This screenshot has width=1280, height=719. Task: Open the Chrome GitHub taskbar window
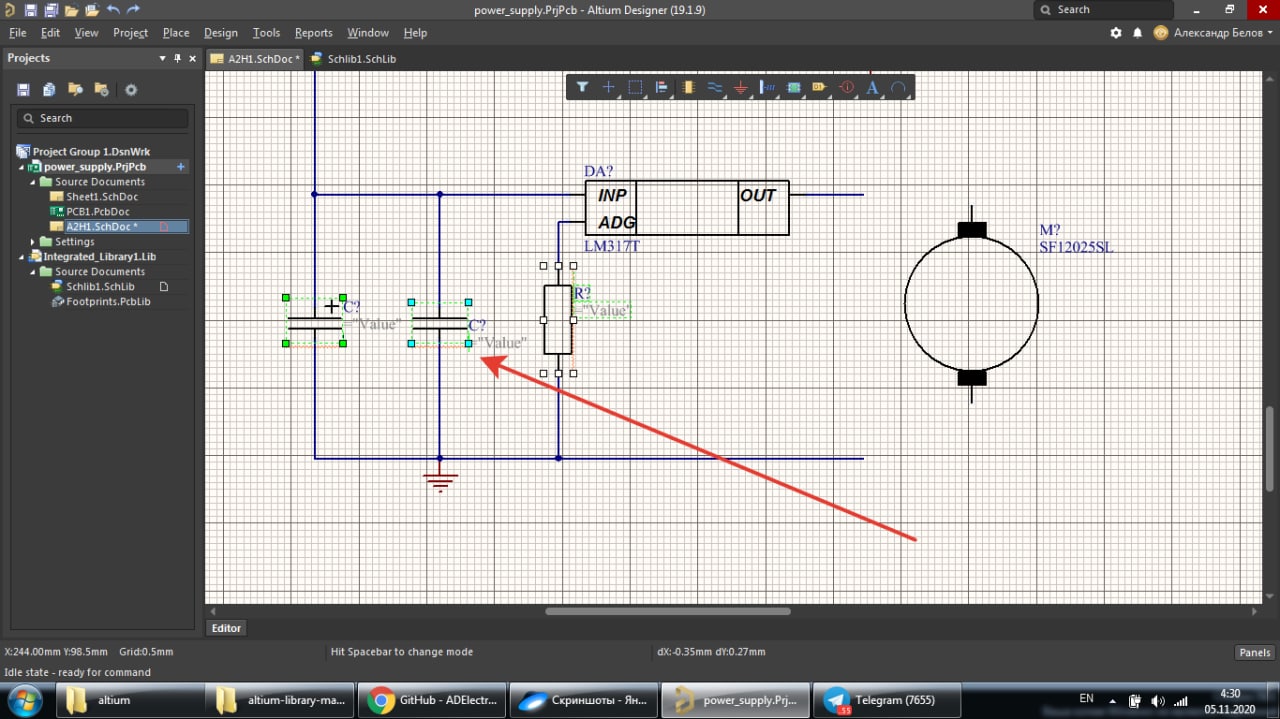[433, 700]
